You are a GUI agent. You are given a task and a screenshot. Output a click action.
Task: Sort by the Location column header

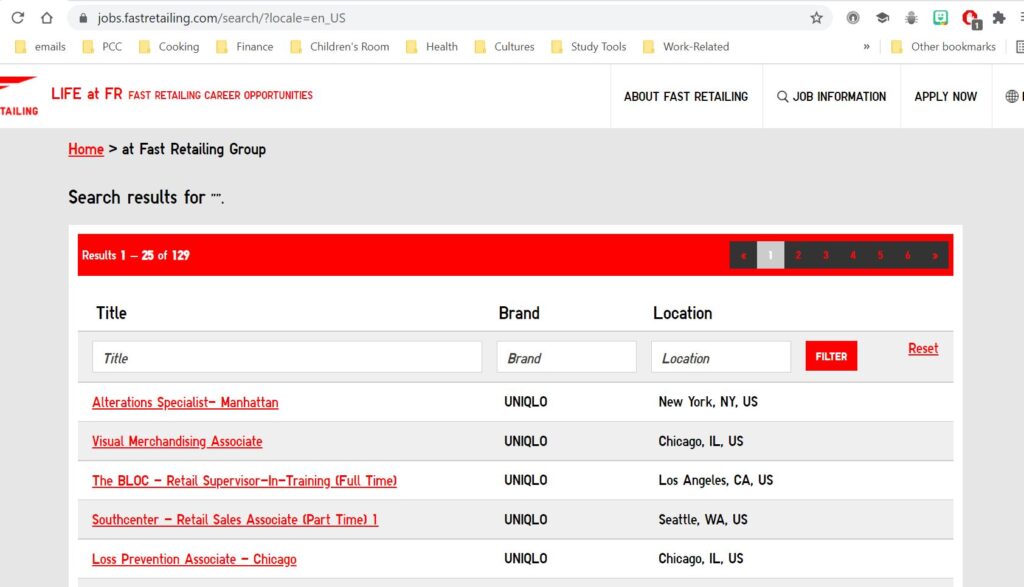[x=682, y=313]
